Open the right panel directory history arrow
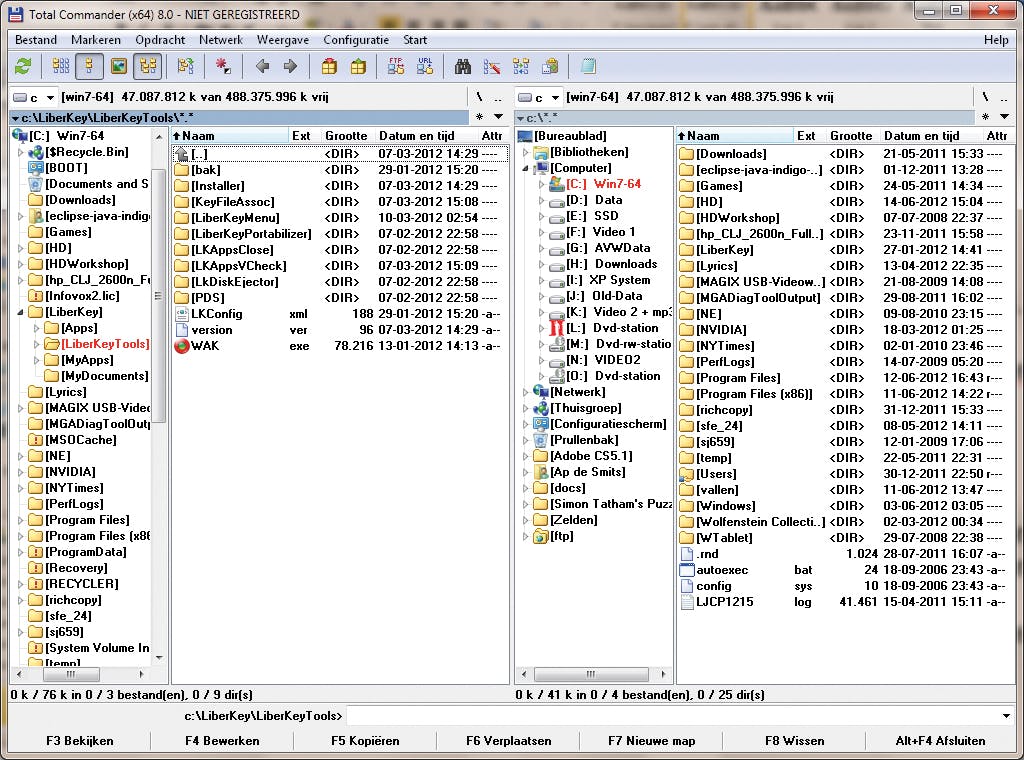The image size is (1024, 760). [x=1004, y=117]
